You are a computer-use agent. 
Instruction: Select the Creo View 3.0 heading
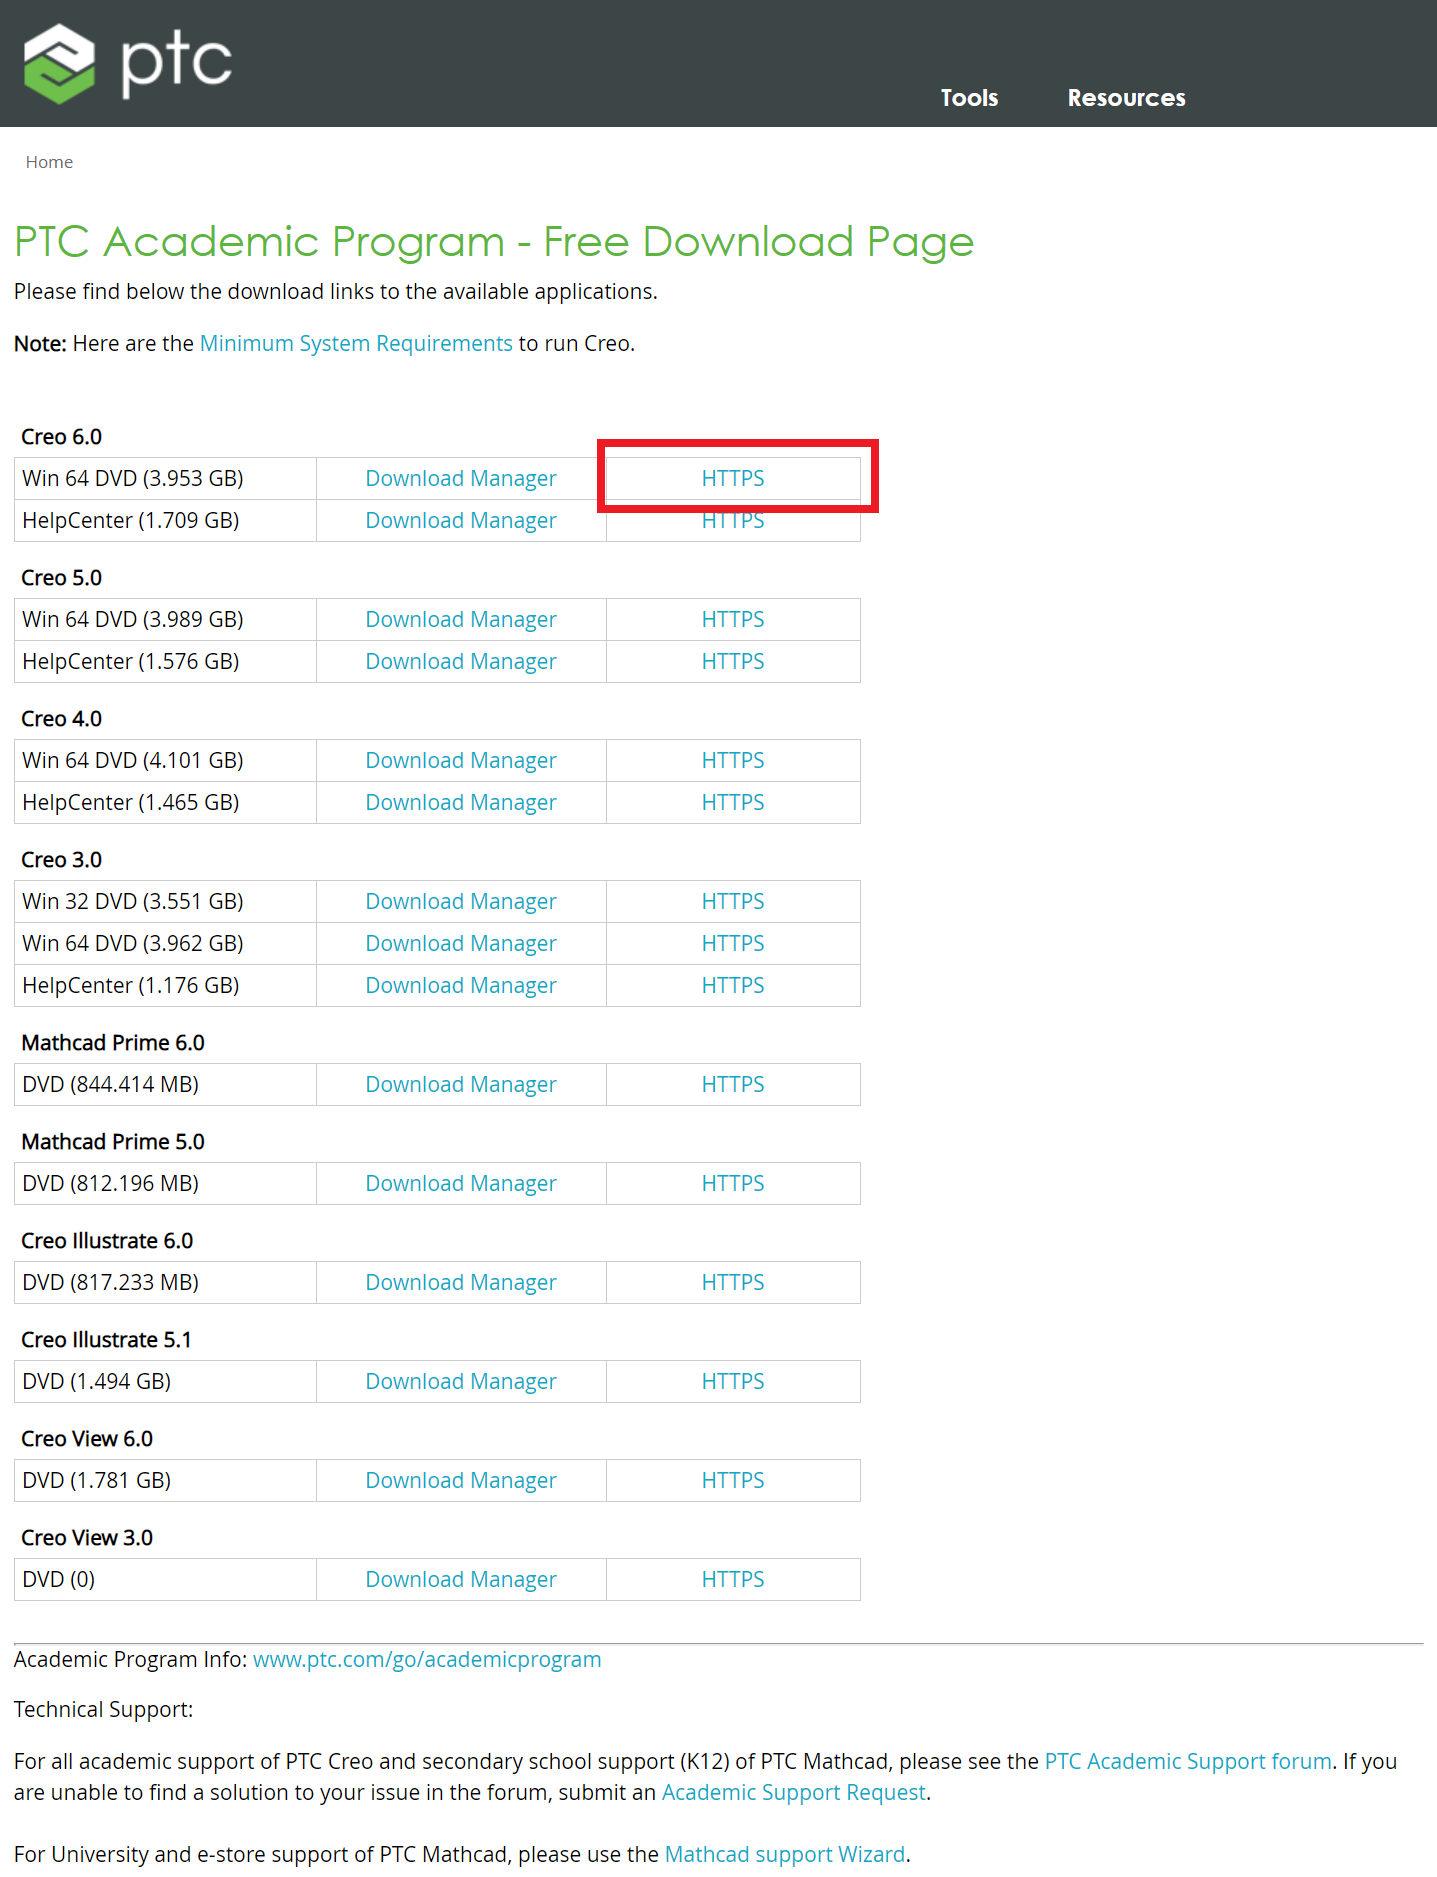(87, 1538)
